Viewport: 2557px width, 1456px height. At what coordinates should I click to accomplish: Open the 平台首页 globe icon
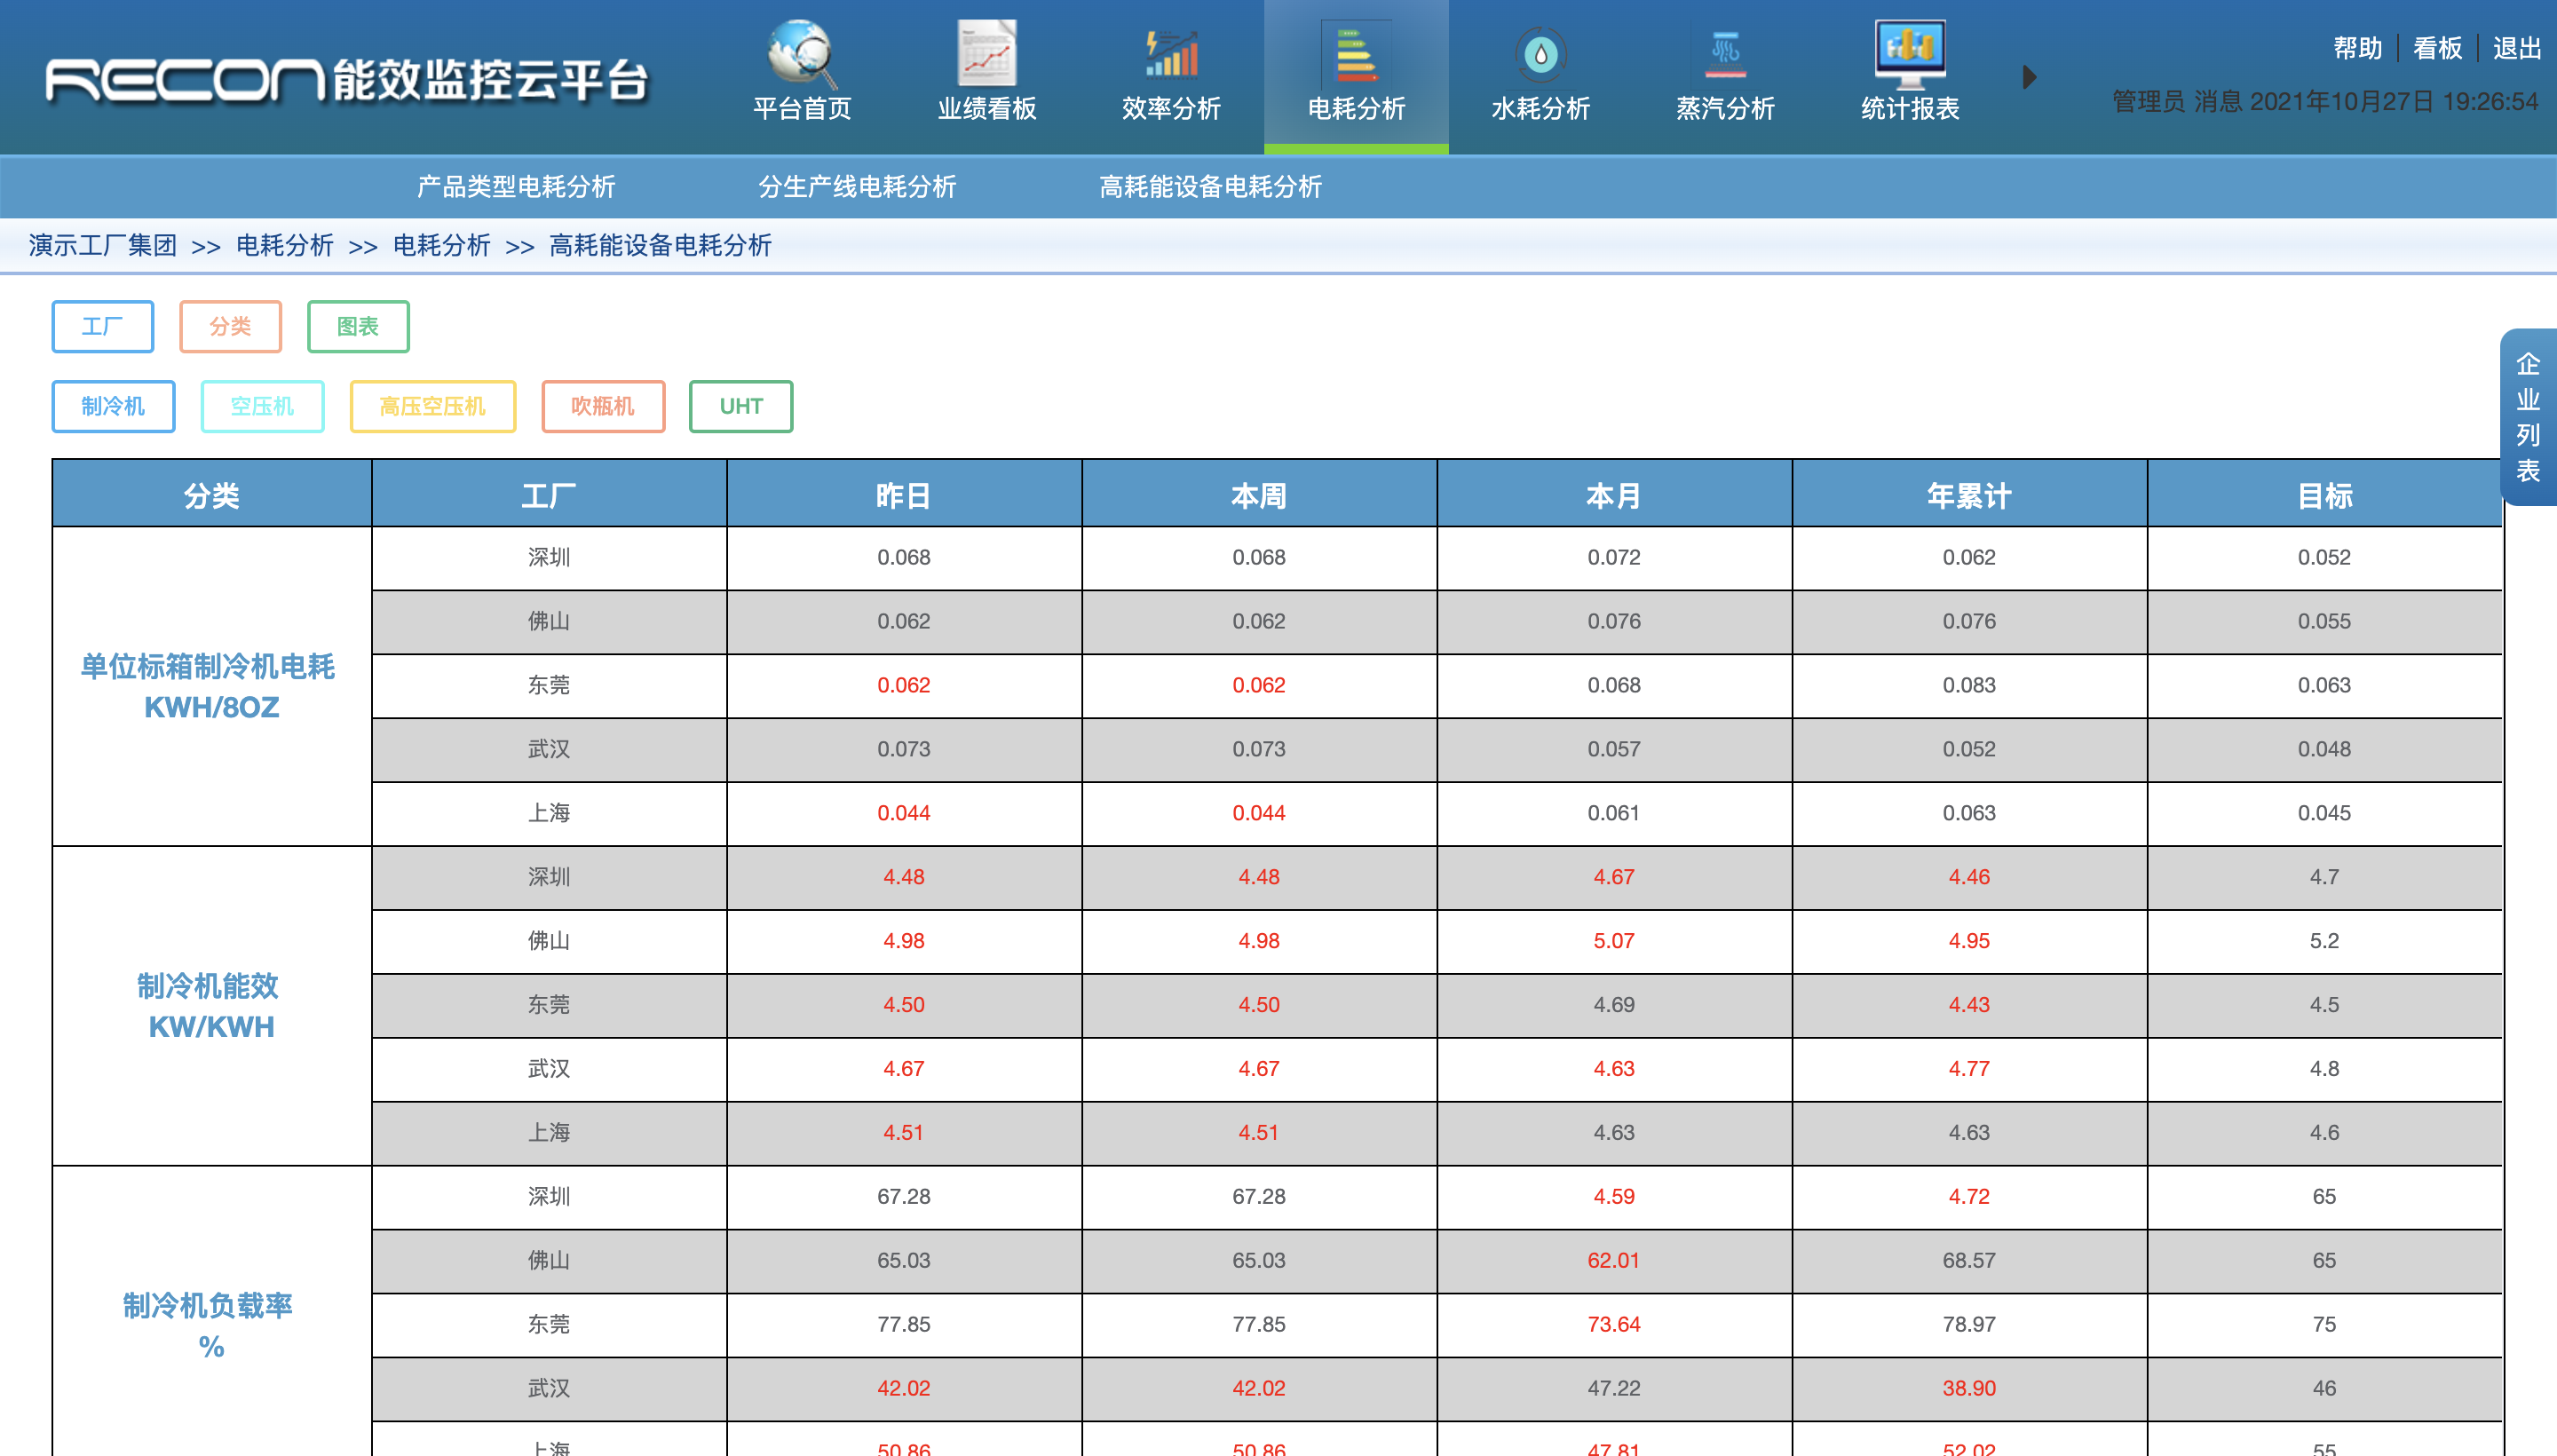point(802,53)
